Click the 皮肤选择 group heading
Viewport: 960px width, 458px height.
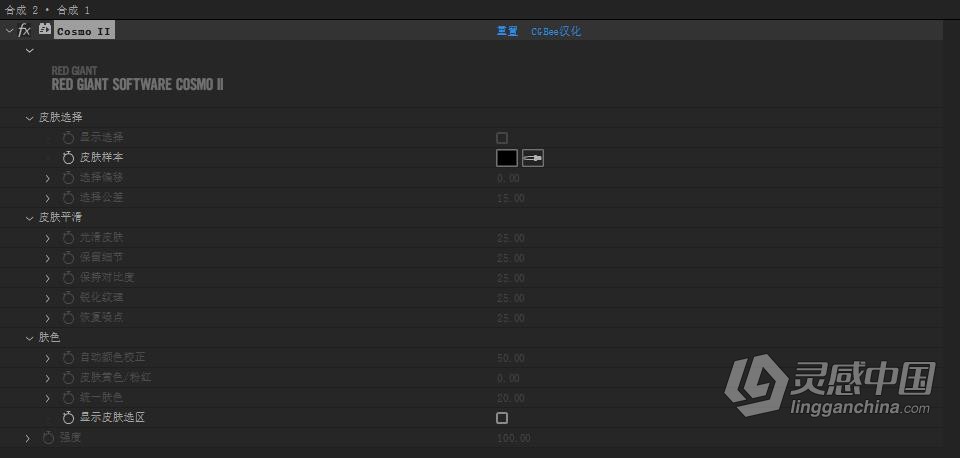coord(61,118)
